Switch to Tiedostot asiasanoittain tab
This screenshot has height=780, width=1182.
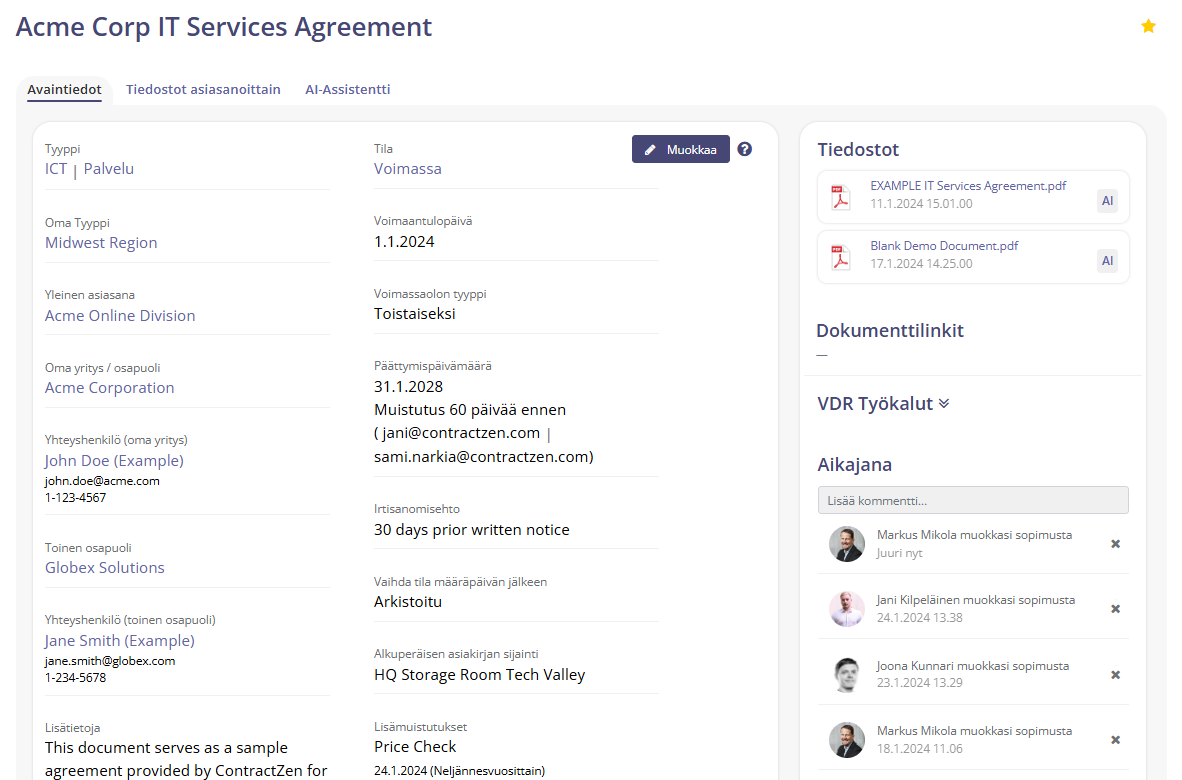point(203,90)
